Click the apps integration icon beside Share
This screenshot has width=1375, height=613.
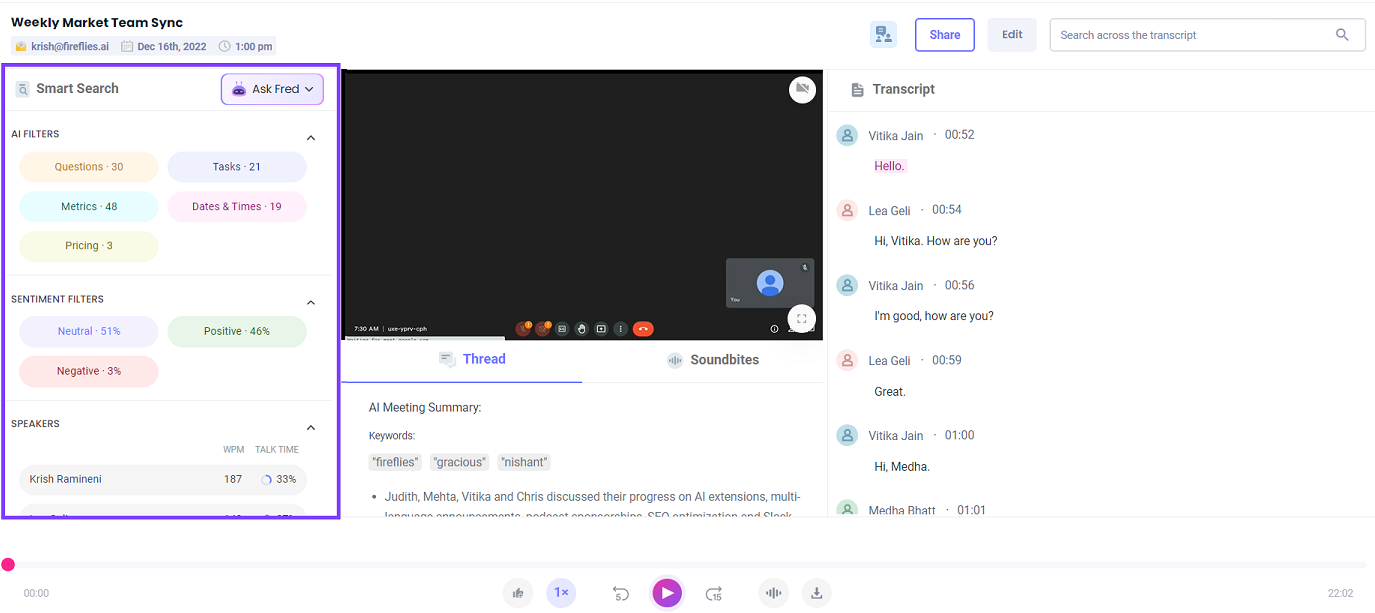[883, 33]
